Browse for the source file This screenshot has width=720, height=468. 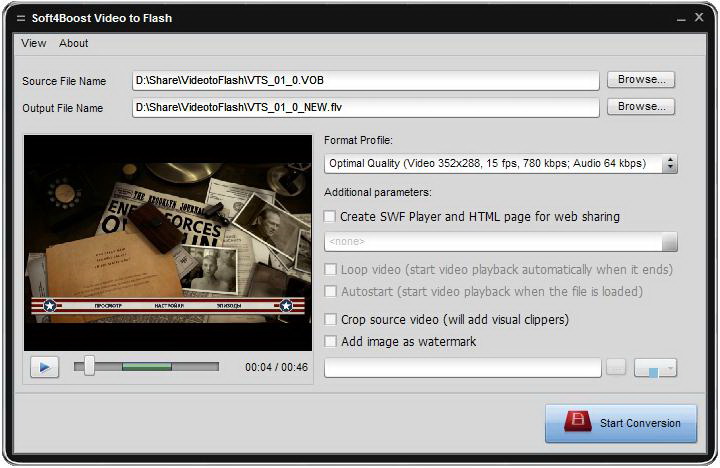point(641,79)
